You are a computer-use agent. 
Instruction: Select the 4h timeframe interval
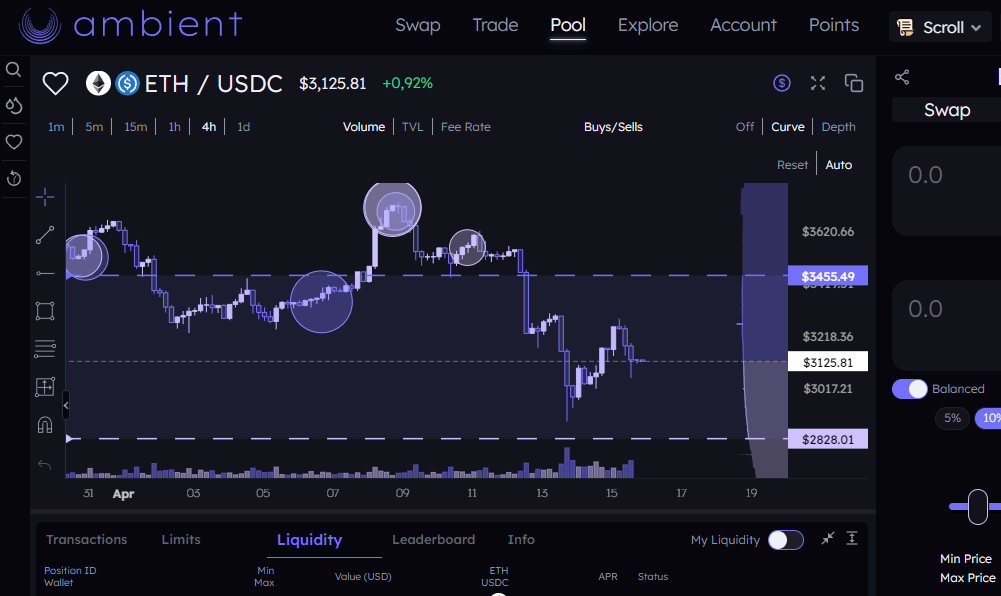208,127
